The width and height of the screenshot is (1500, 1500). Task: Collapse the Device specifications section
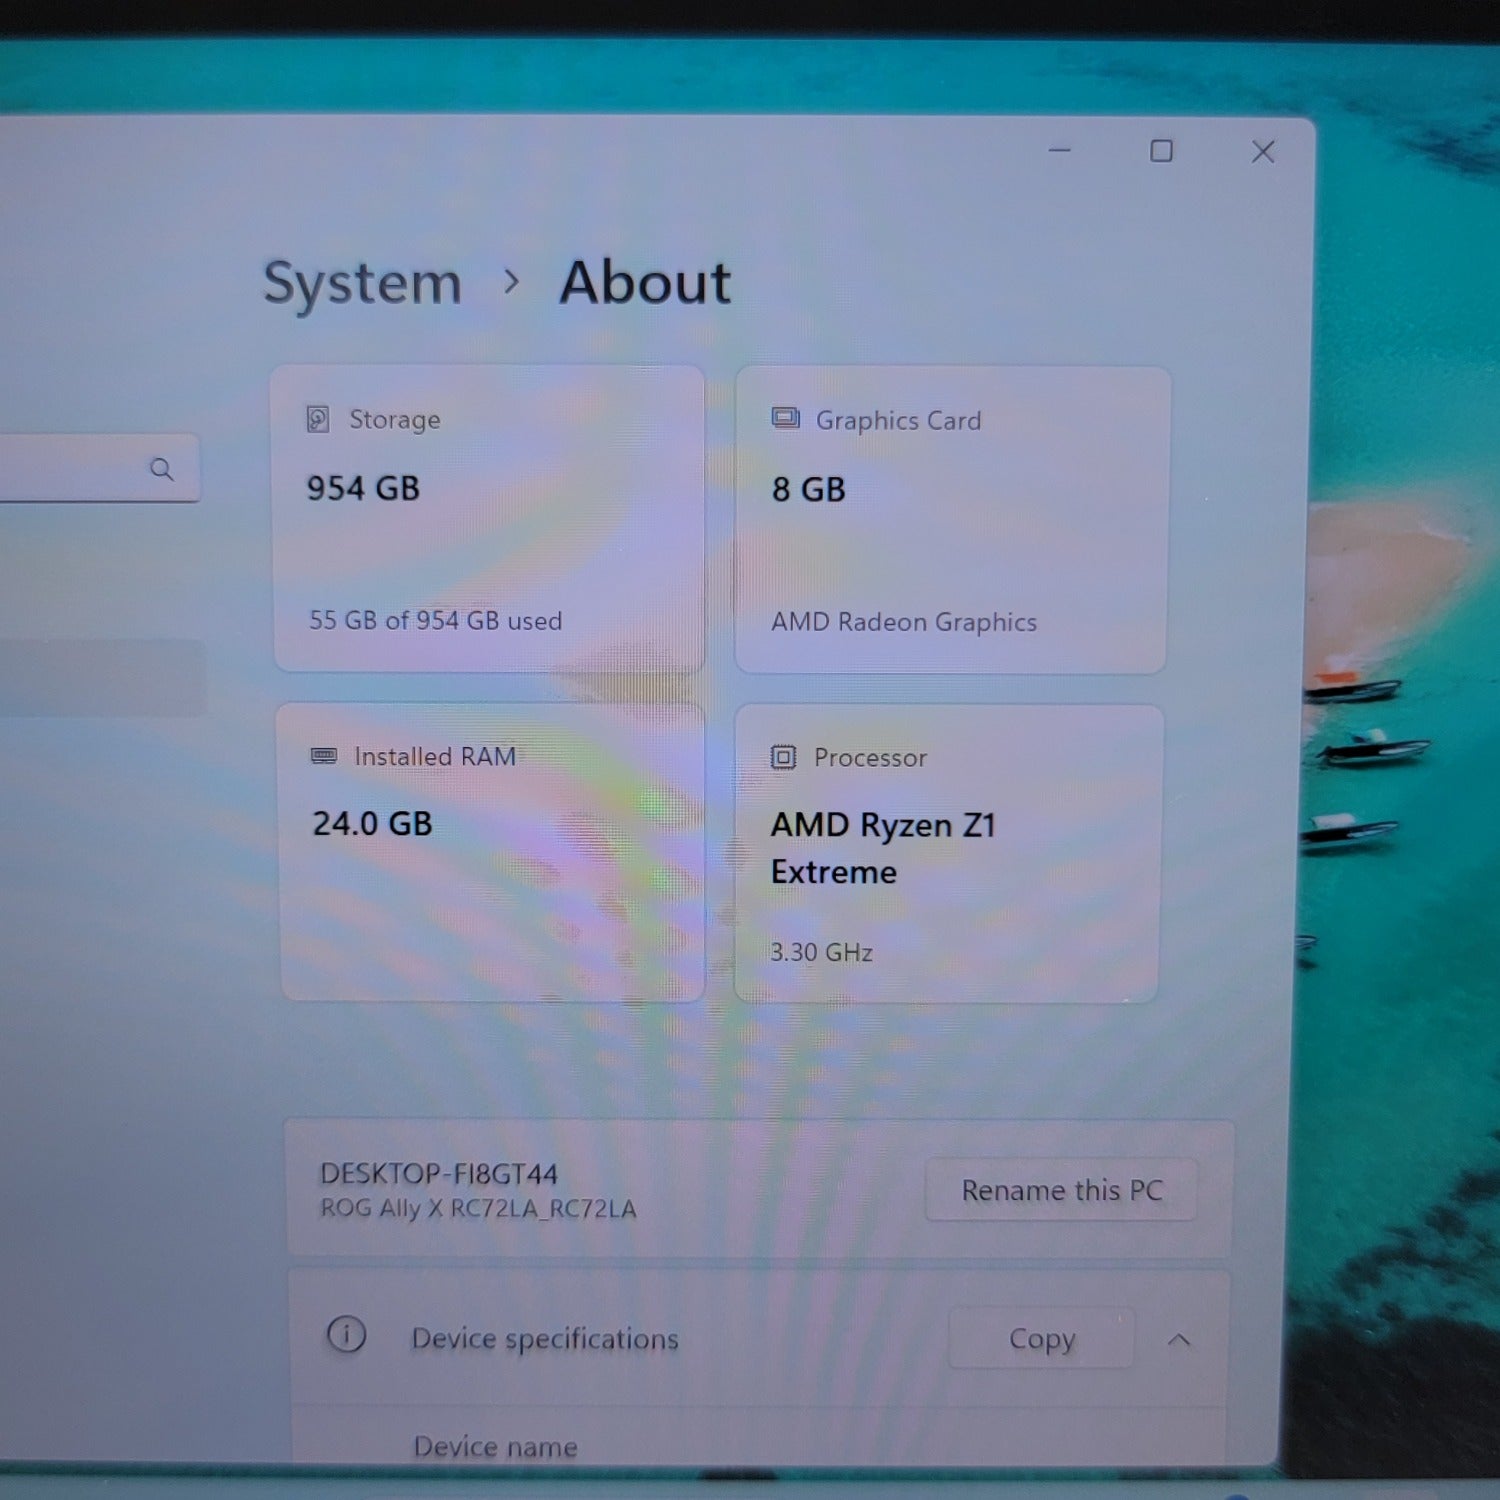pos(1179,1339)
